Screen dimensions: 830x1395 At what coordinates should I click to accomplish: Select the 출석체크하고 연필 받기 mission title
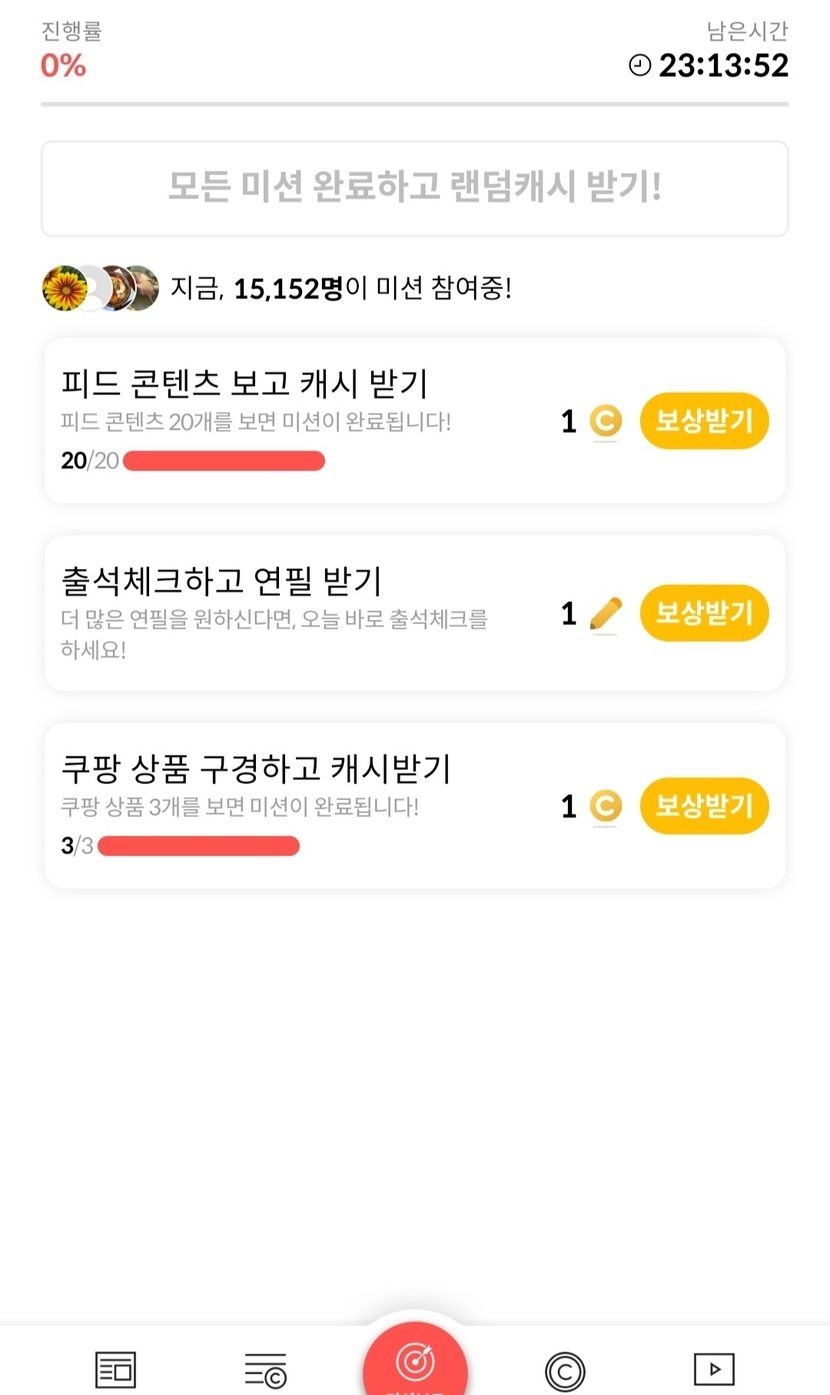(222, 580)
